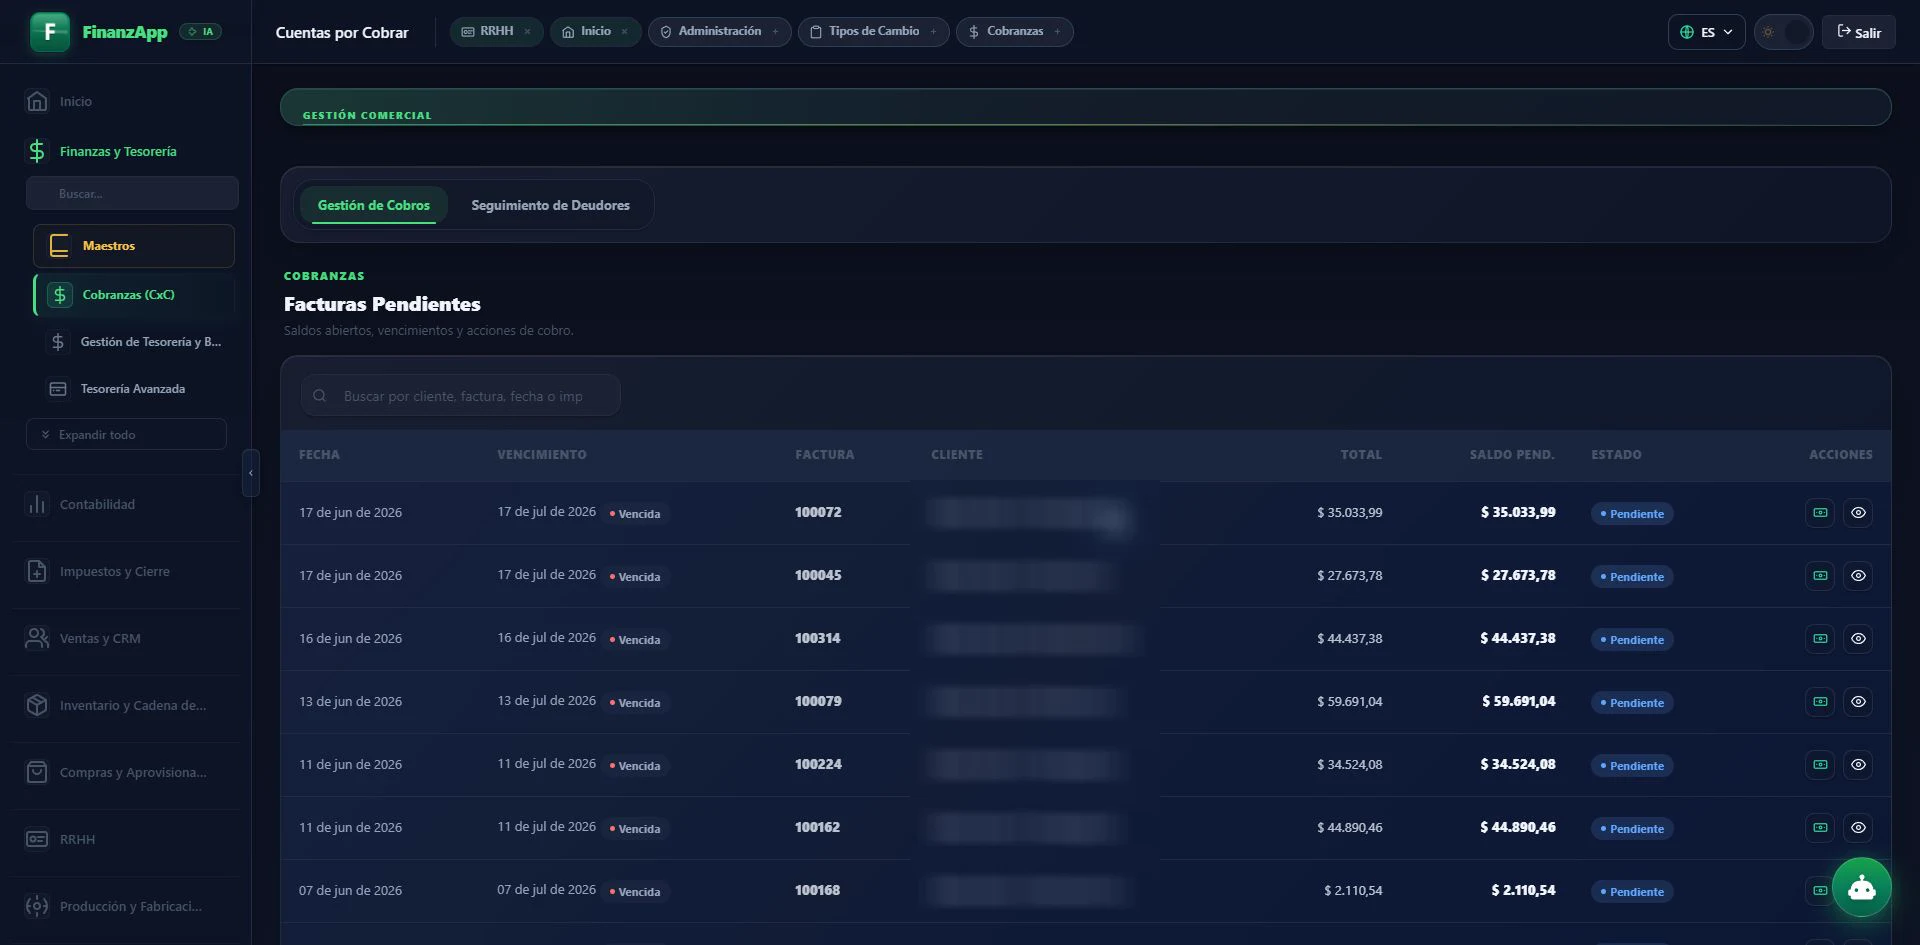Click the Pendiente badge for invoice 100072

pyautogui.click(x=1632, y=514)
